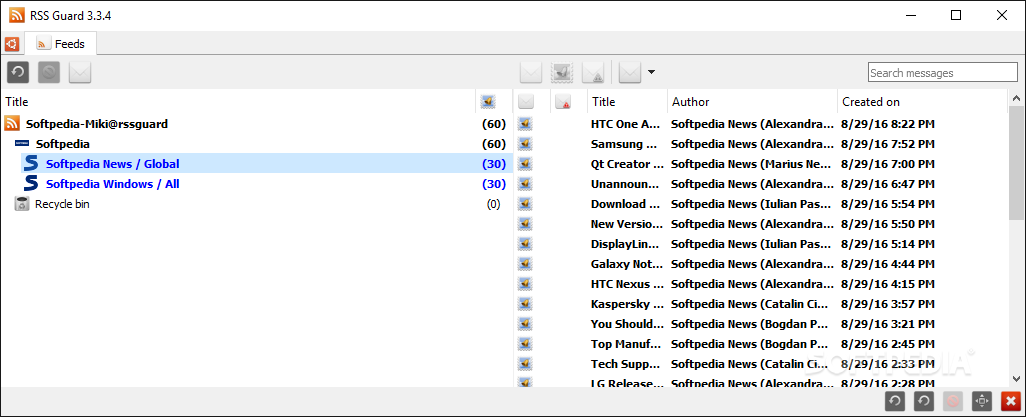Click the envelope icon beside the dropdown arrow
Viewport: 1026px width, 417px height.
[x=629, y=72]
